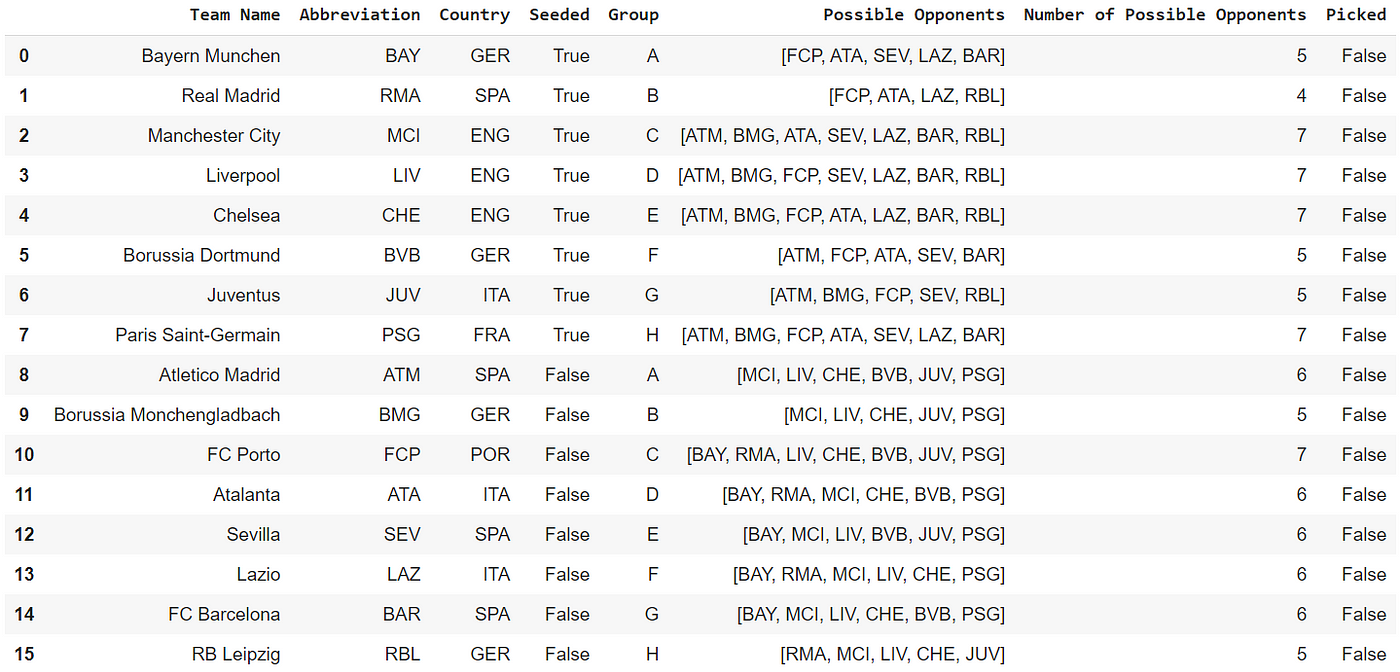The height and width of the screenshot is (672, 1400).
Task: Select the 'Real Madrid' team name cell
Action: (231, 96)
